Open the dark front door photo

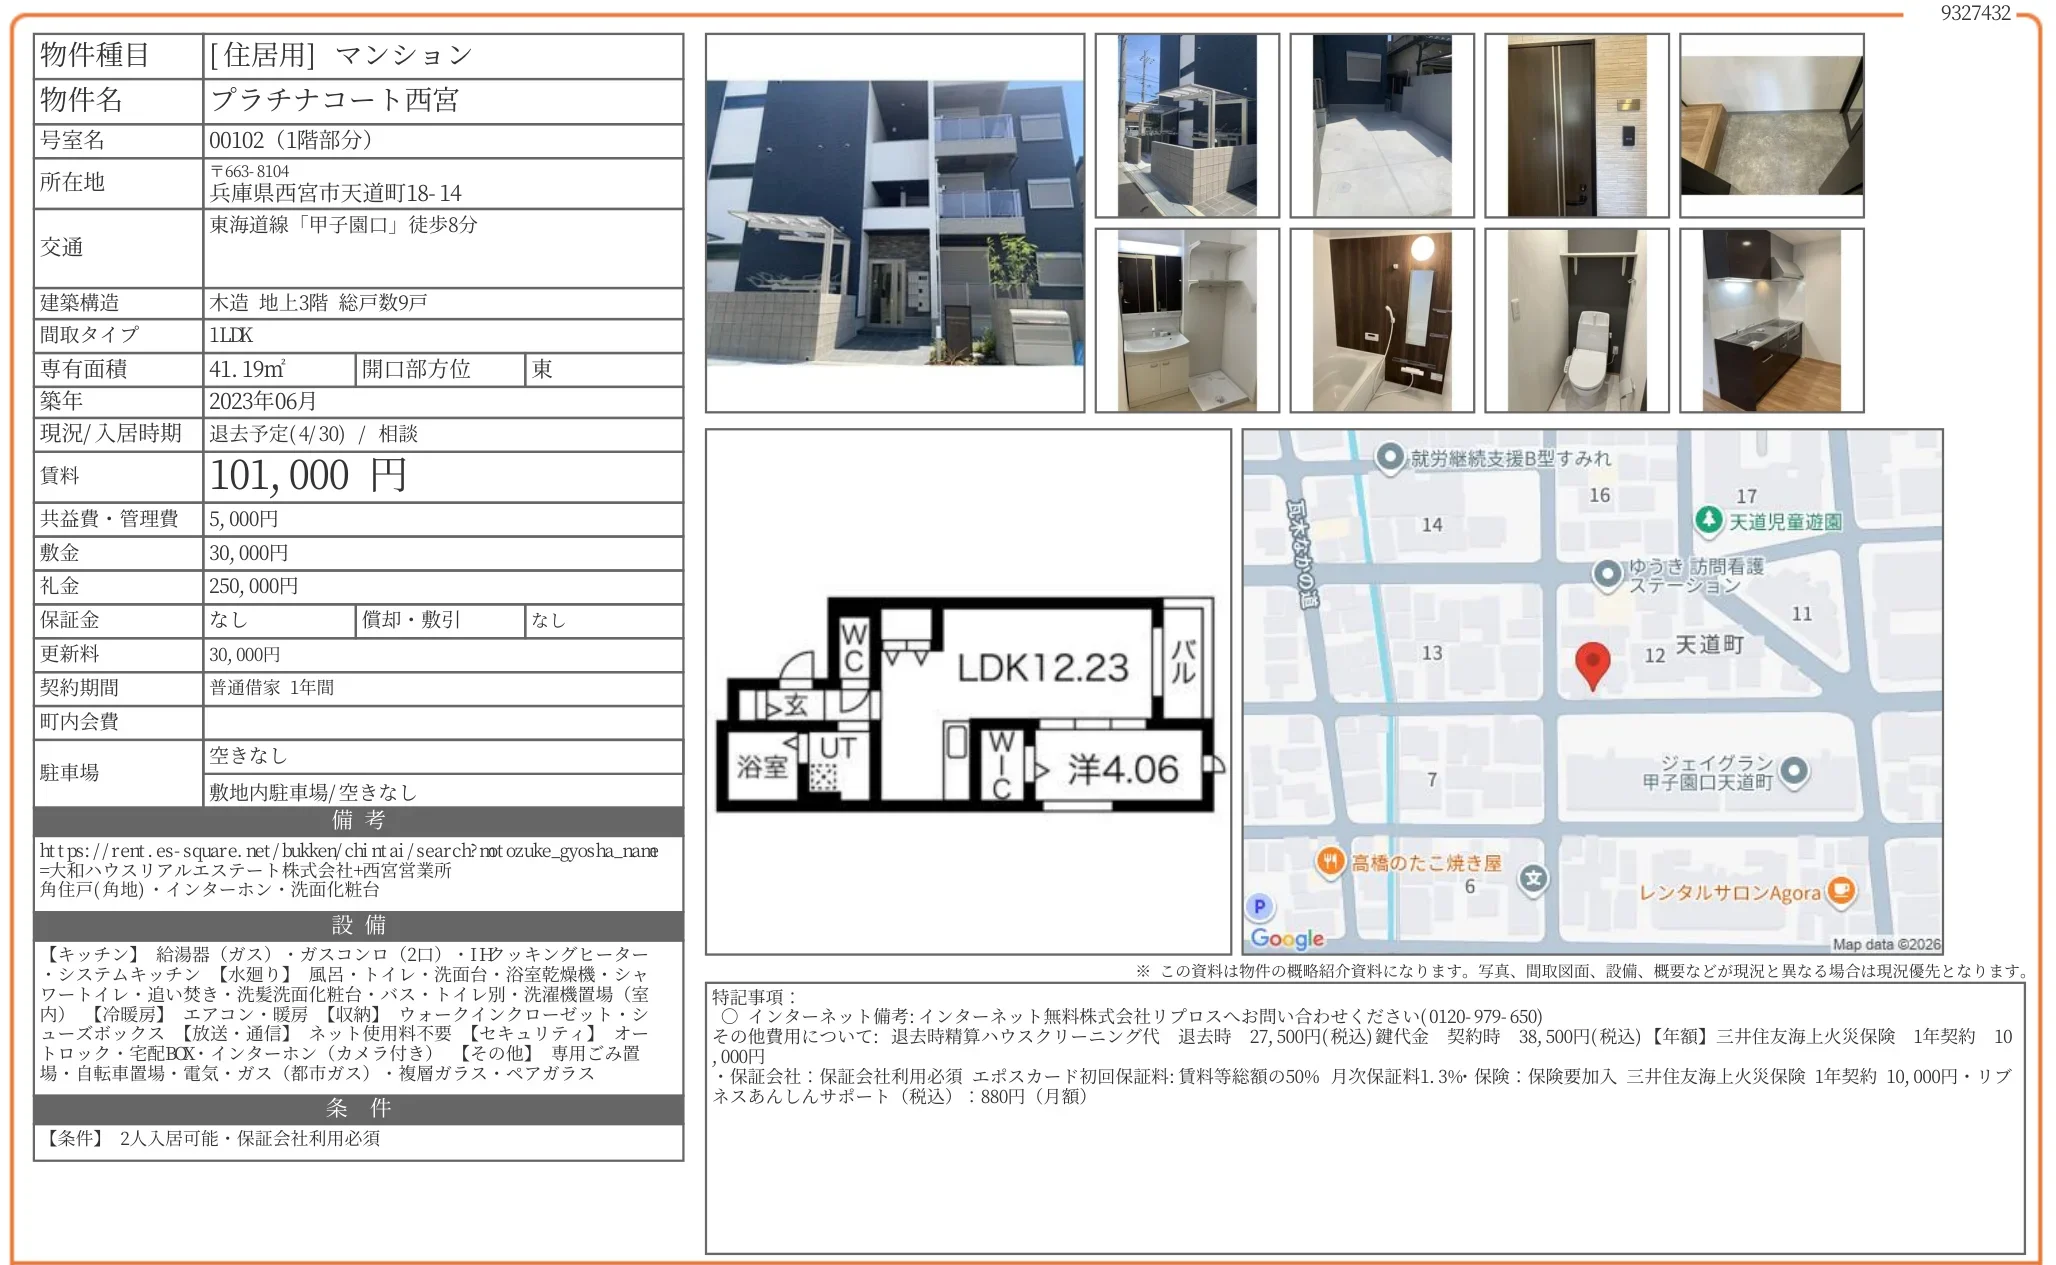click(x=1576, y=125)
